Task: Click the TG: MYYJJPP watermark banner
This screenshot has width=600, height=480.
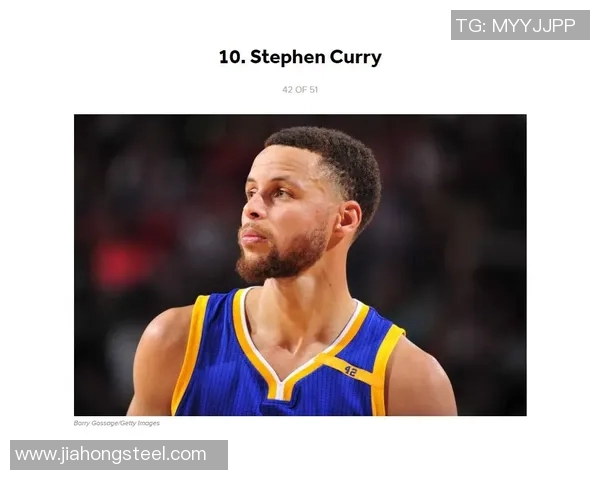Action: pos(520,25)
